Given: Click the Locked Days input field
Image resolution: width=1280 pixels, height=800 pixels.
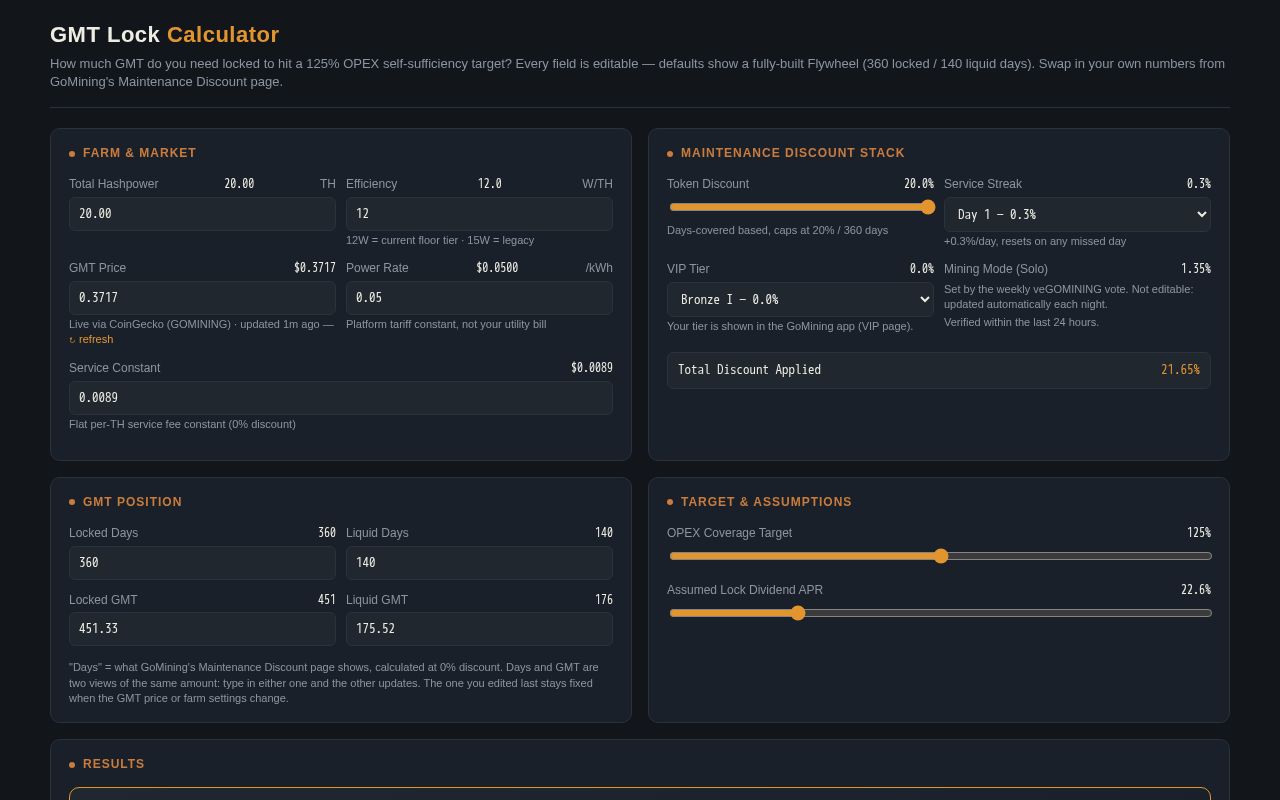Looking at the screenshot, I should [x=202, y=563].
